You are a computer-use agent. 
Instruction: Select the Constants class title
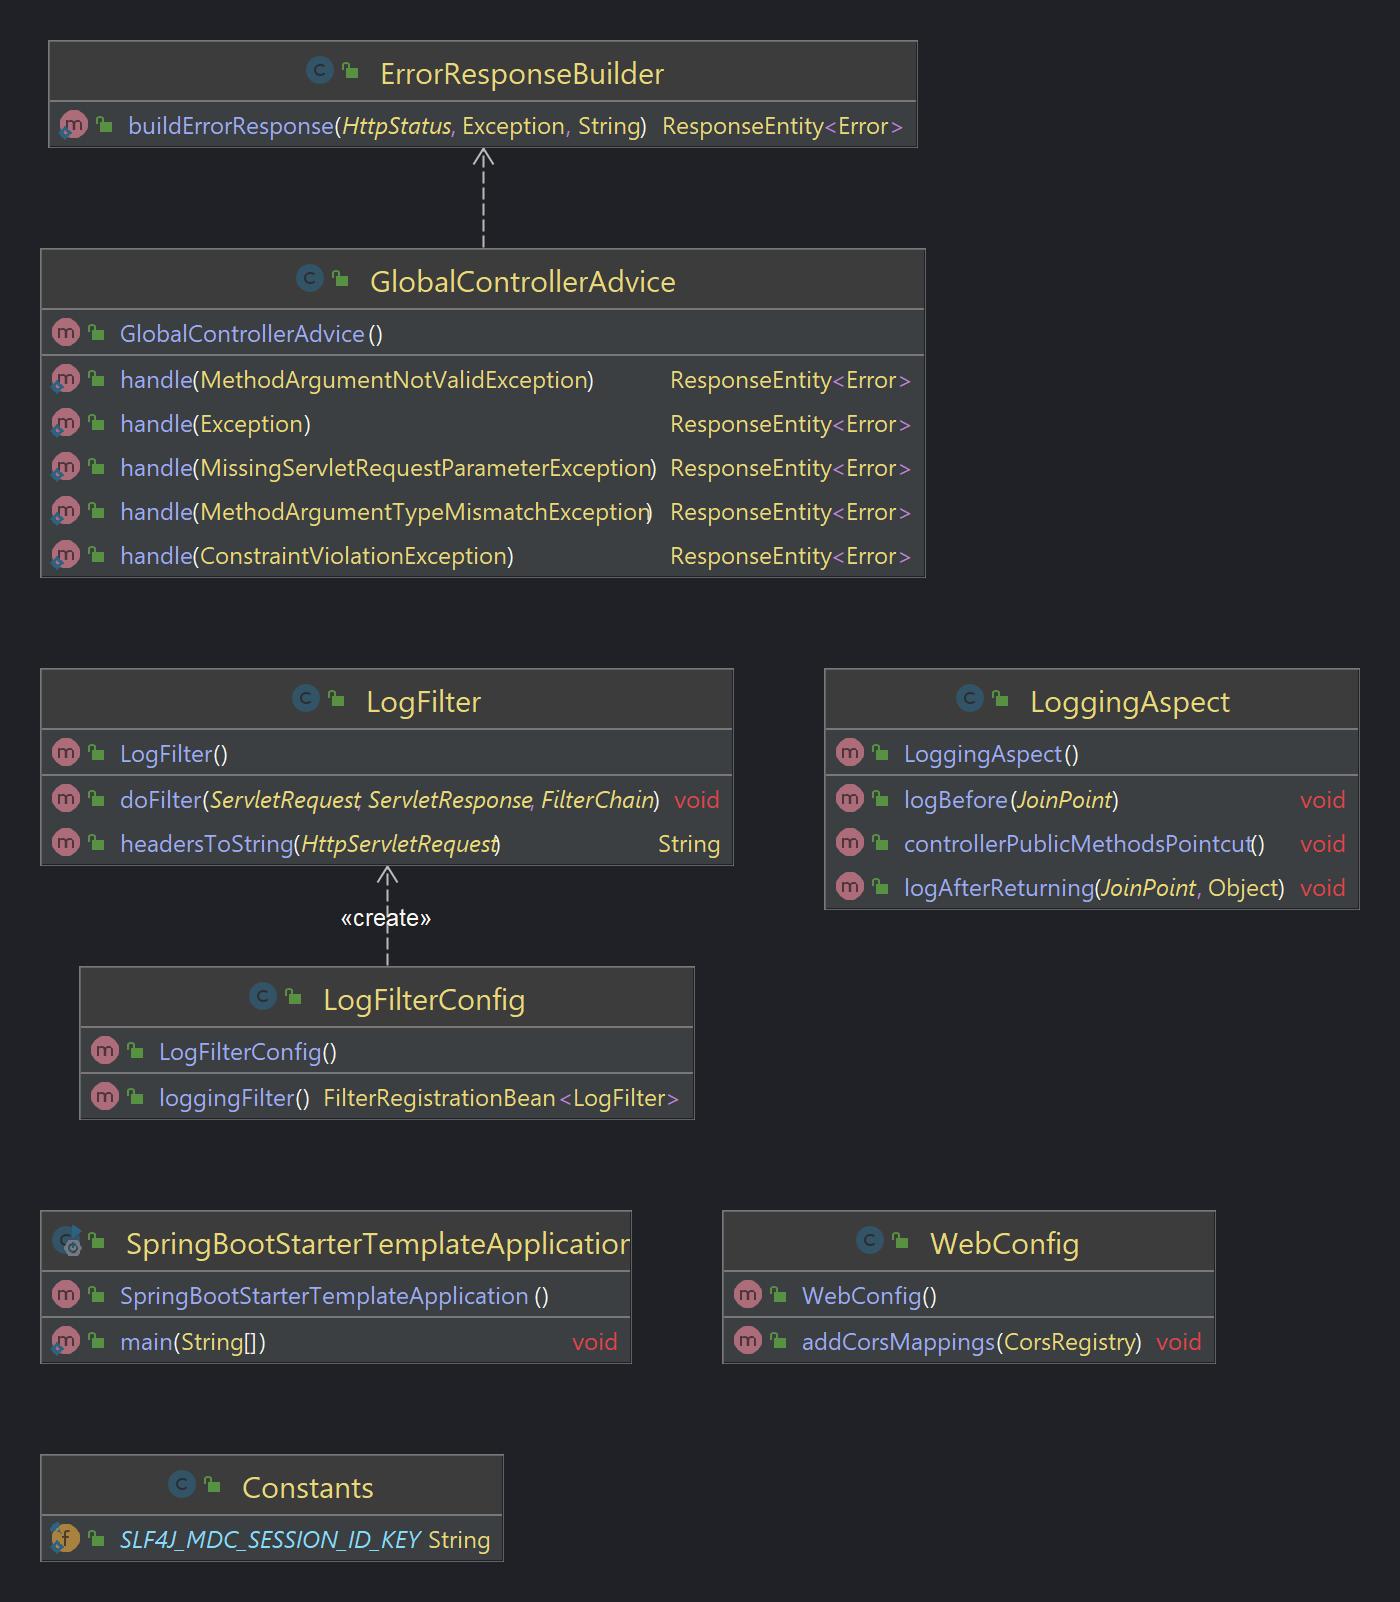(308, 1487)
